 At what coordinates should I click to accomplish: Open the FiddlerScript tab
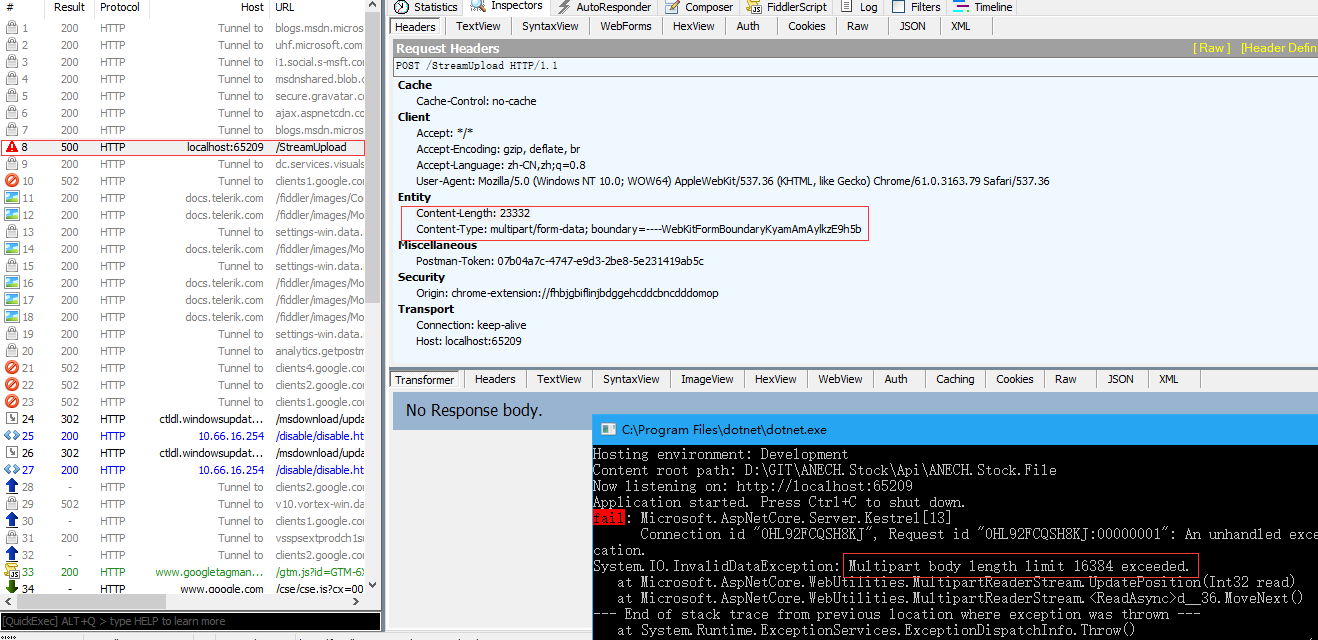tap(785, 7)
